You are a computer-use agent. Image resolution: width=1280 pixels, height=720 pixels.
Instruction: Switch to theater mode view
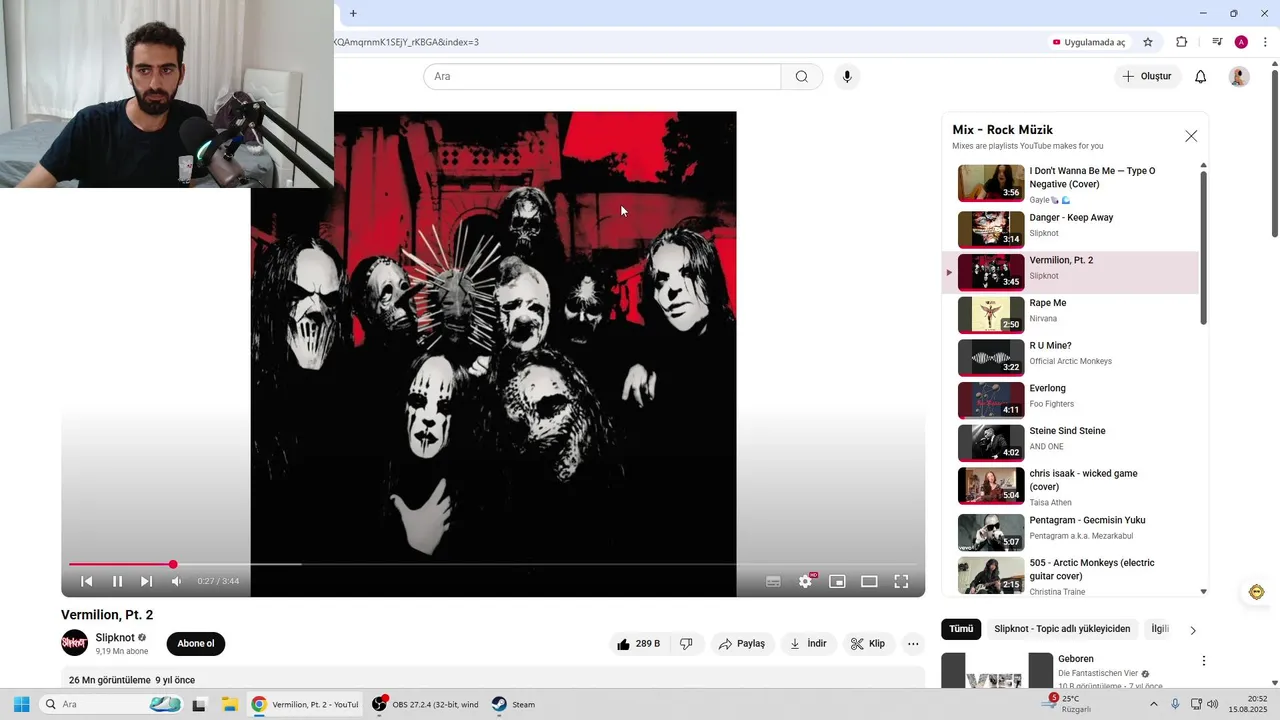click(x=869, y=581)
